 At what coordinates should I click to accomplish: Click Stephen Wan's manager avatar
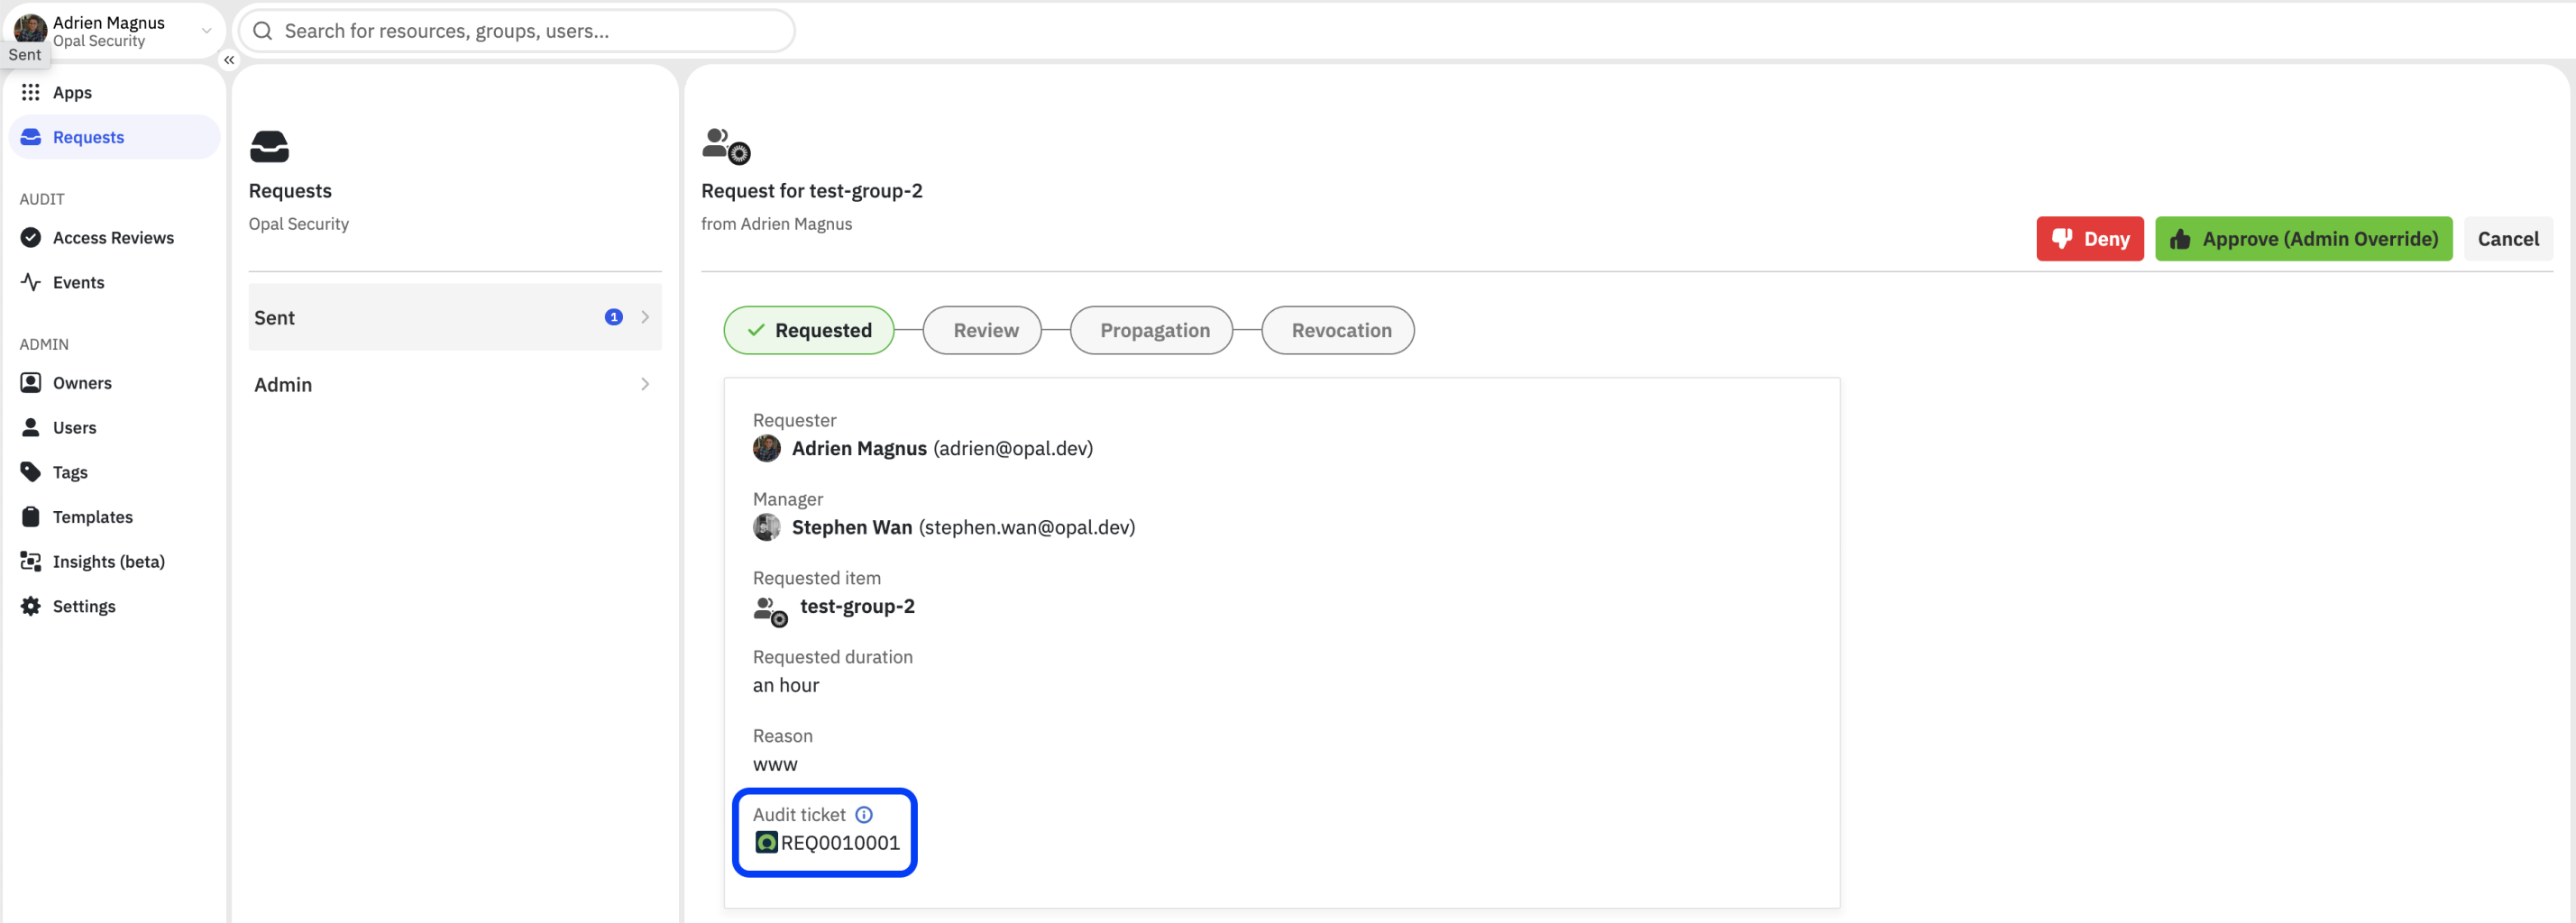click(766, 527)
